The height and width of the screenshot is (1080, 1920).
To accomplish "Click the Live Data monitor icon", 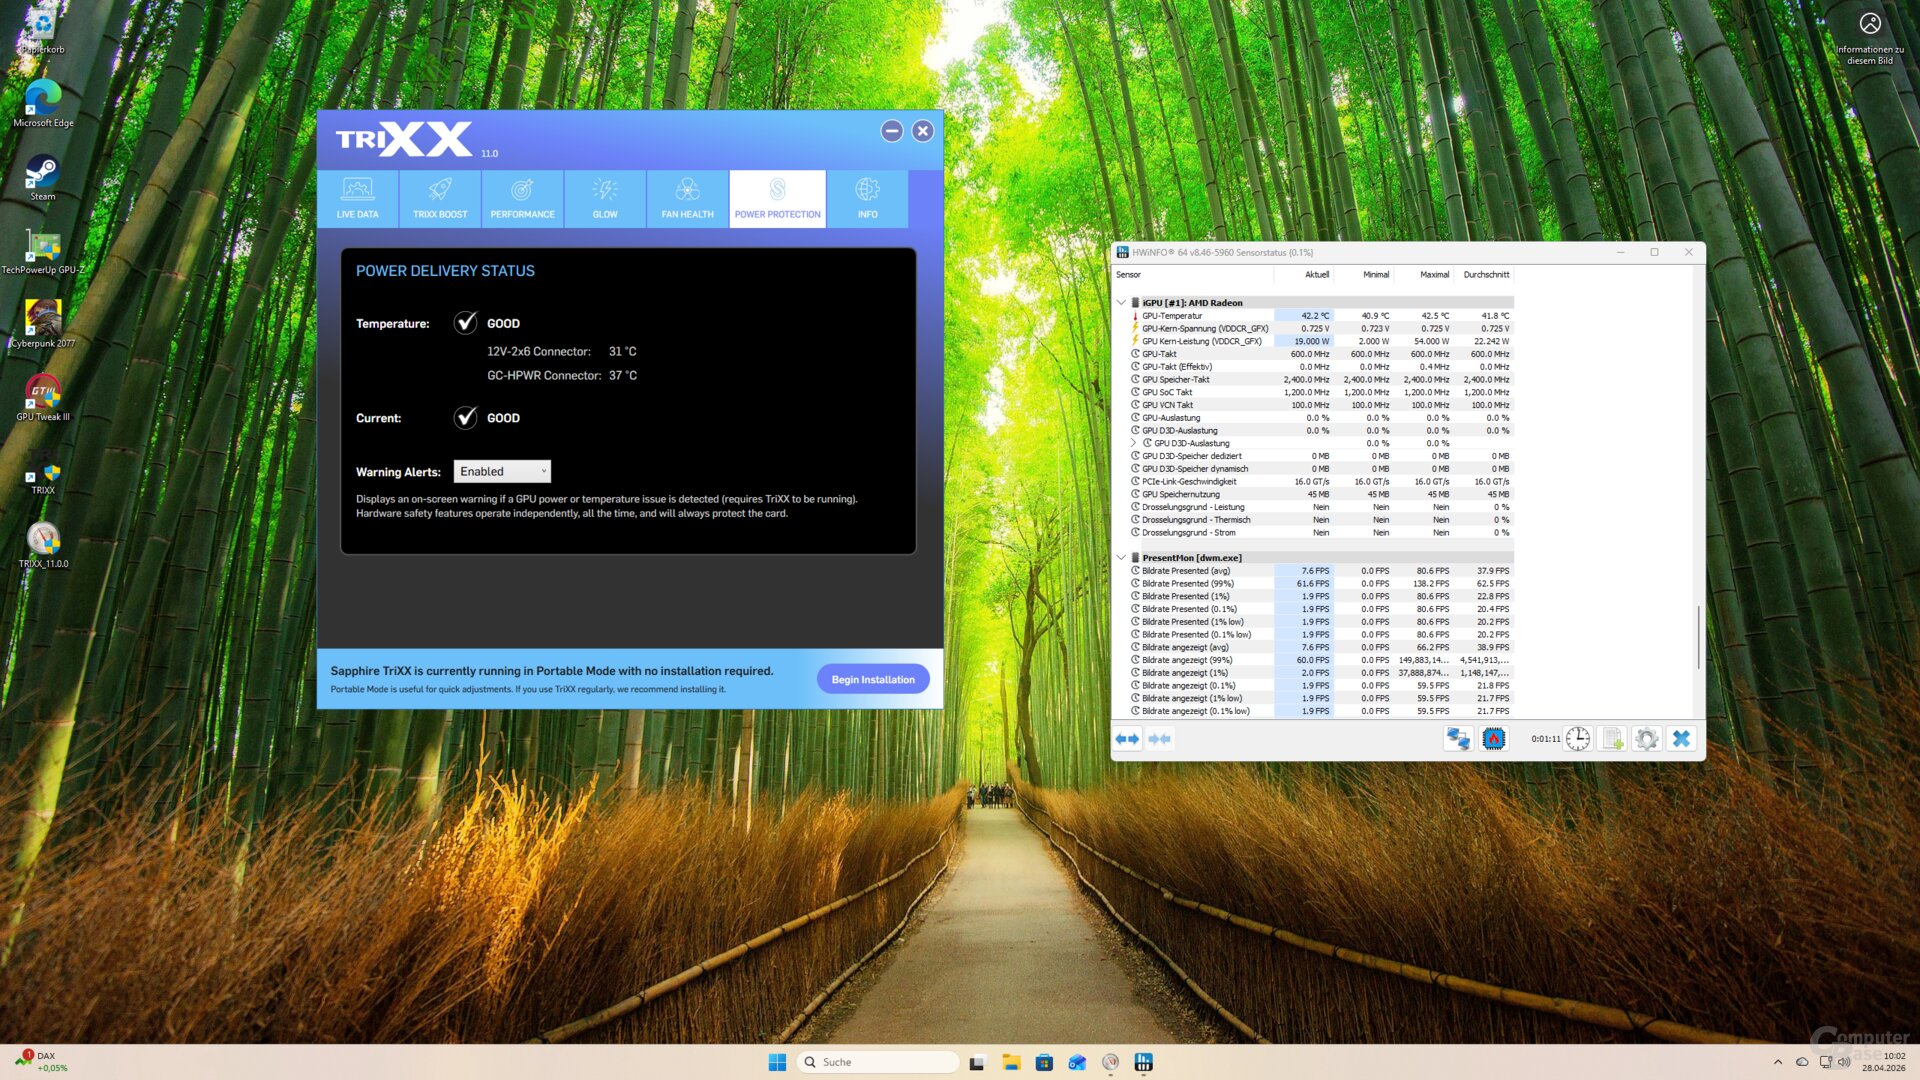I will click(x=357, y=189).
